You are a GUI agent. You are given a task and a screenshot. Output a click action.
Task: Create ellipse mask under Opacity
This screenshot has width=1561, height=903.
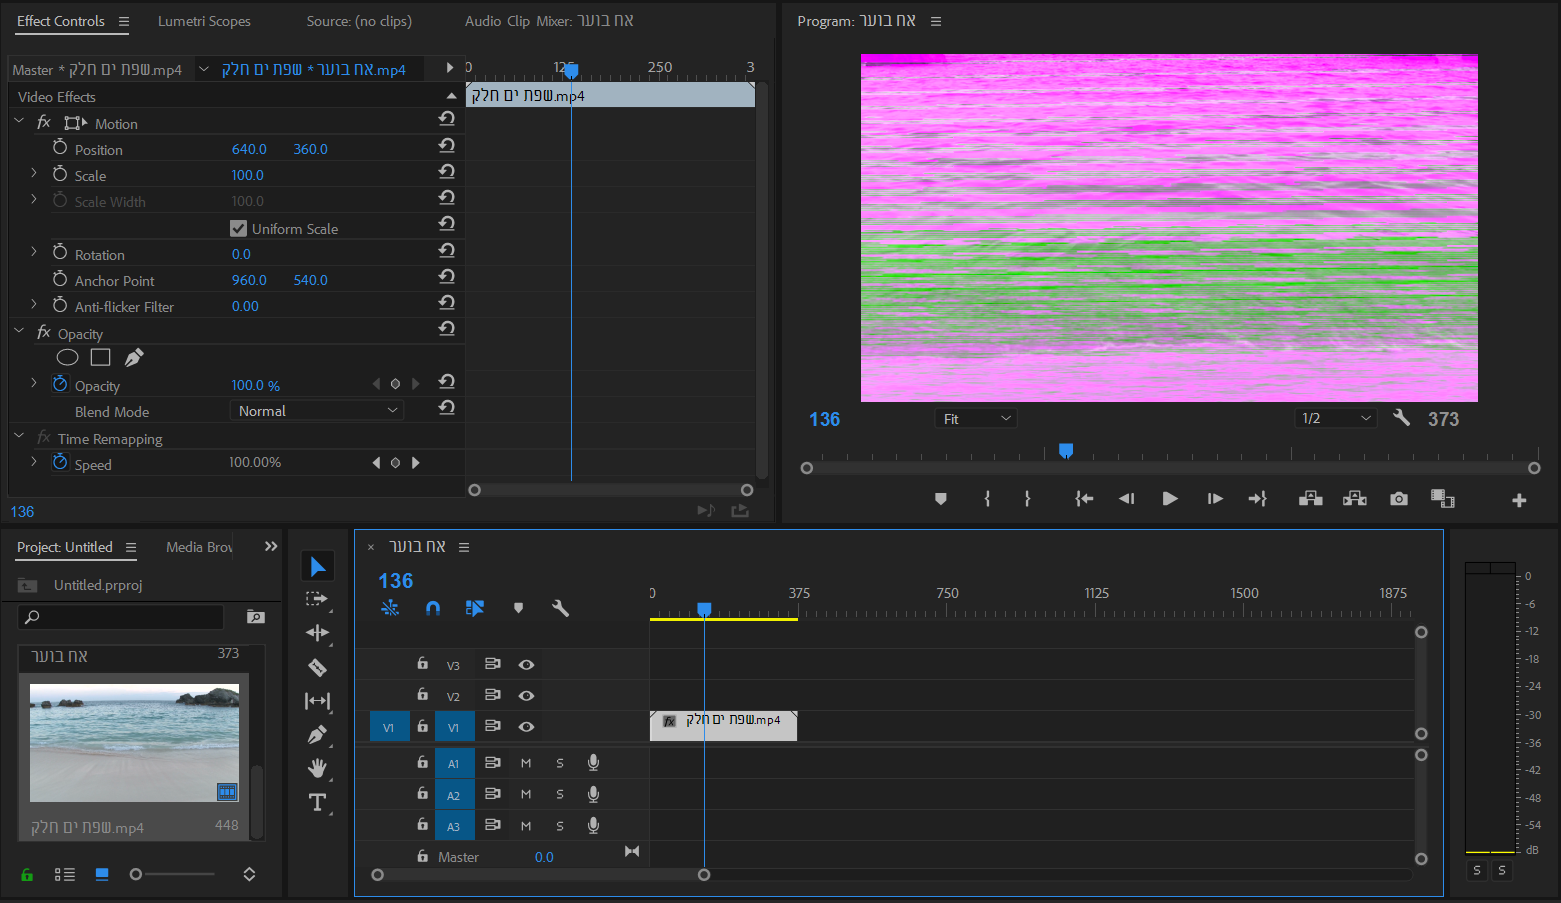point(67,358)
